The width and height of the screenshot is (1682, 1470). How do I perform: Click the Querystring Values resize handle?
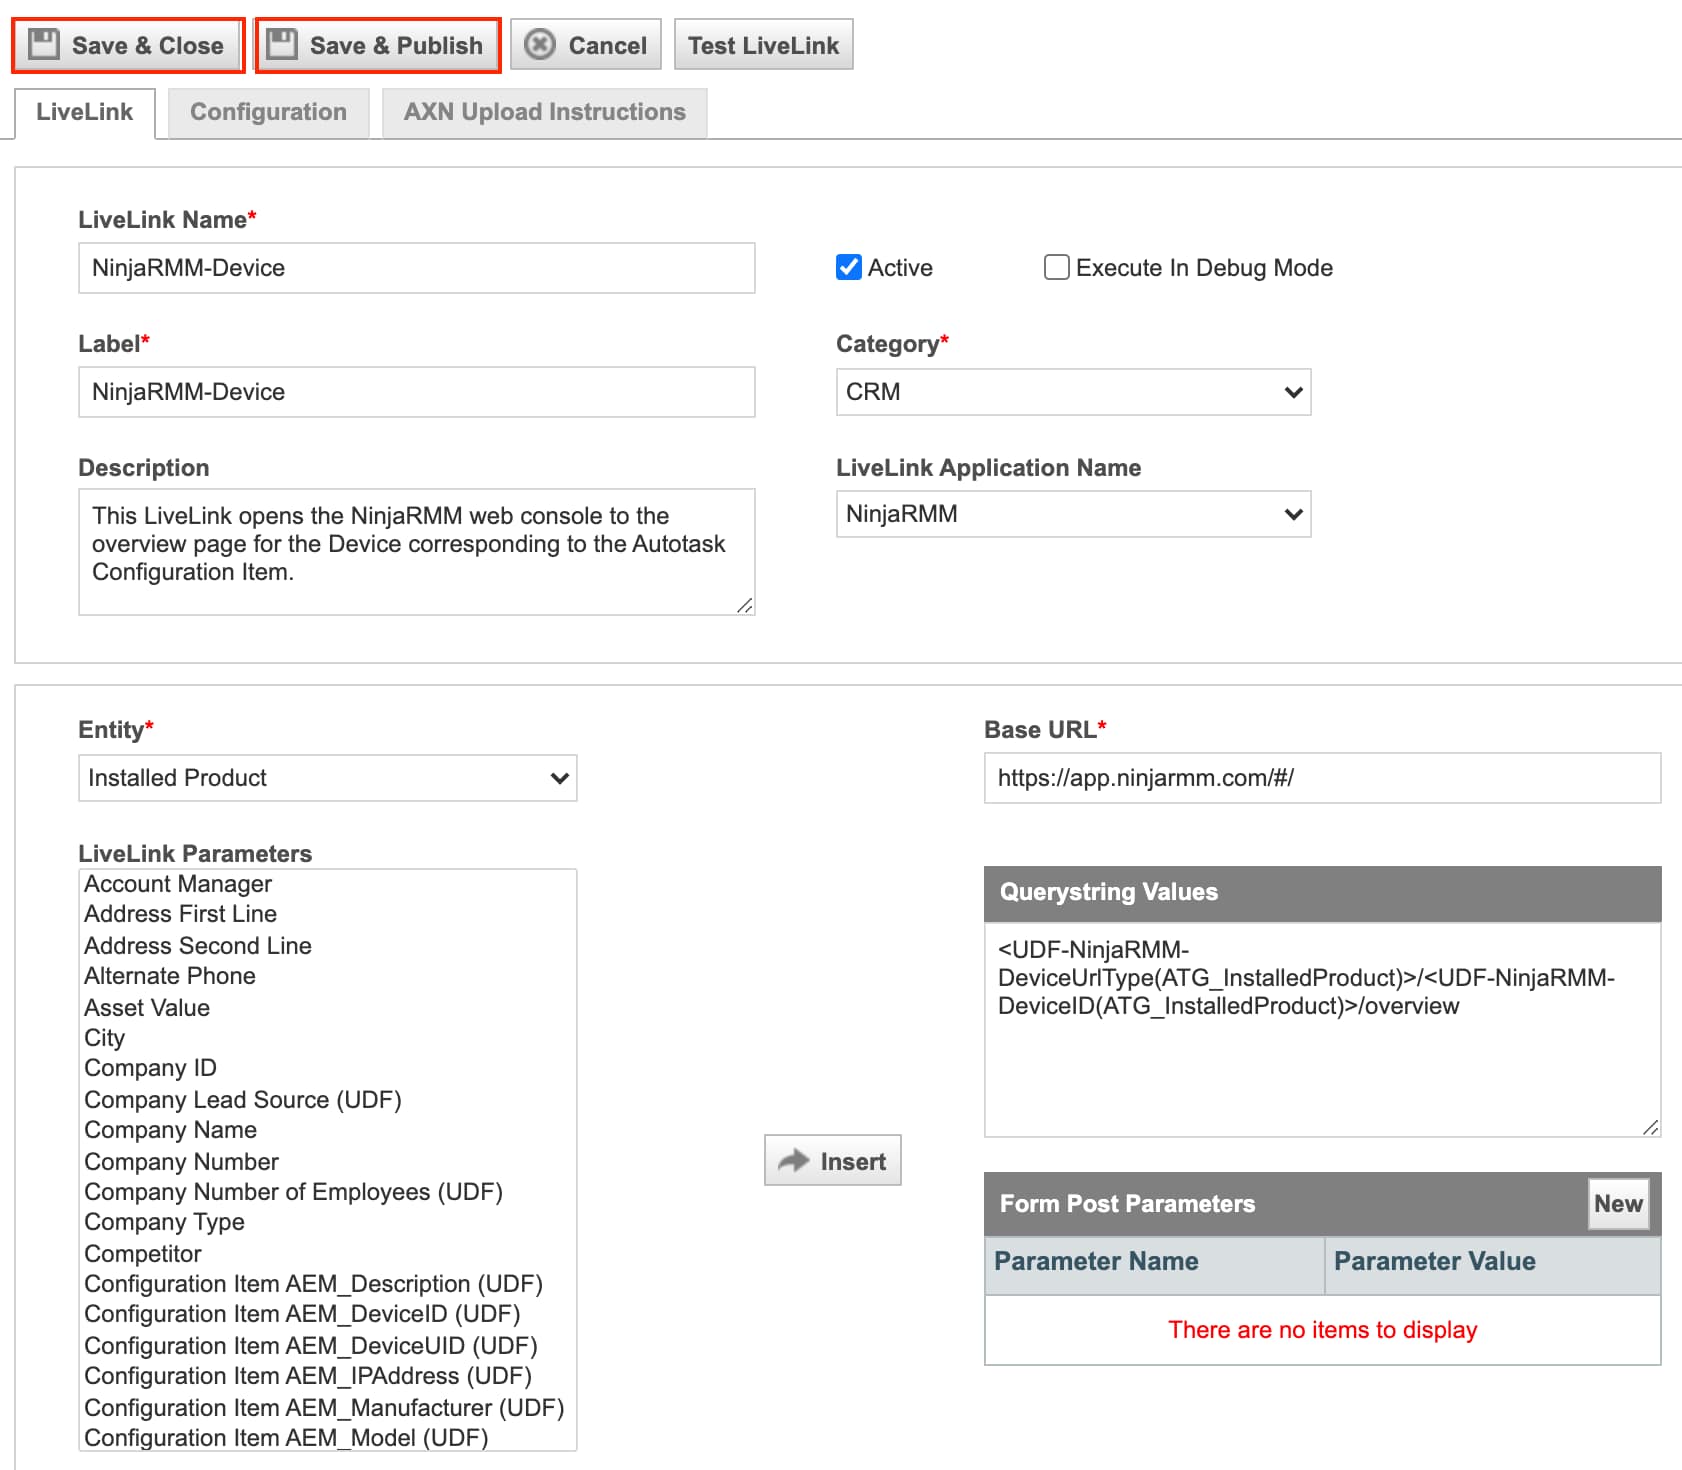pyautogui.click(x=1650, y=1127)
